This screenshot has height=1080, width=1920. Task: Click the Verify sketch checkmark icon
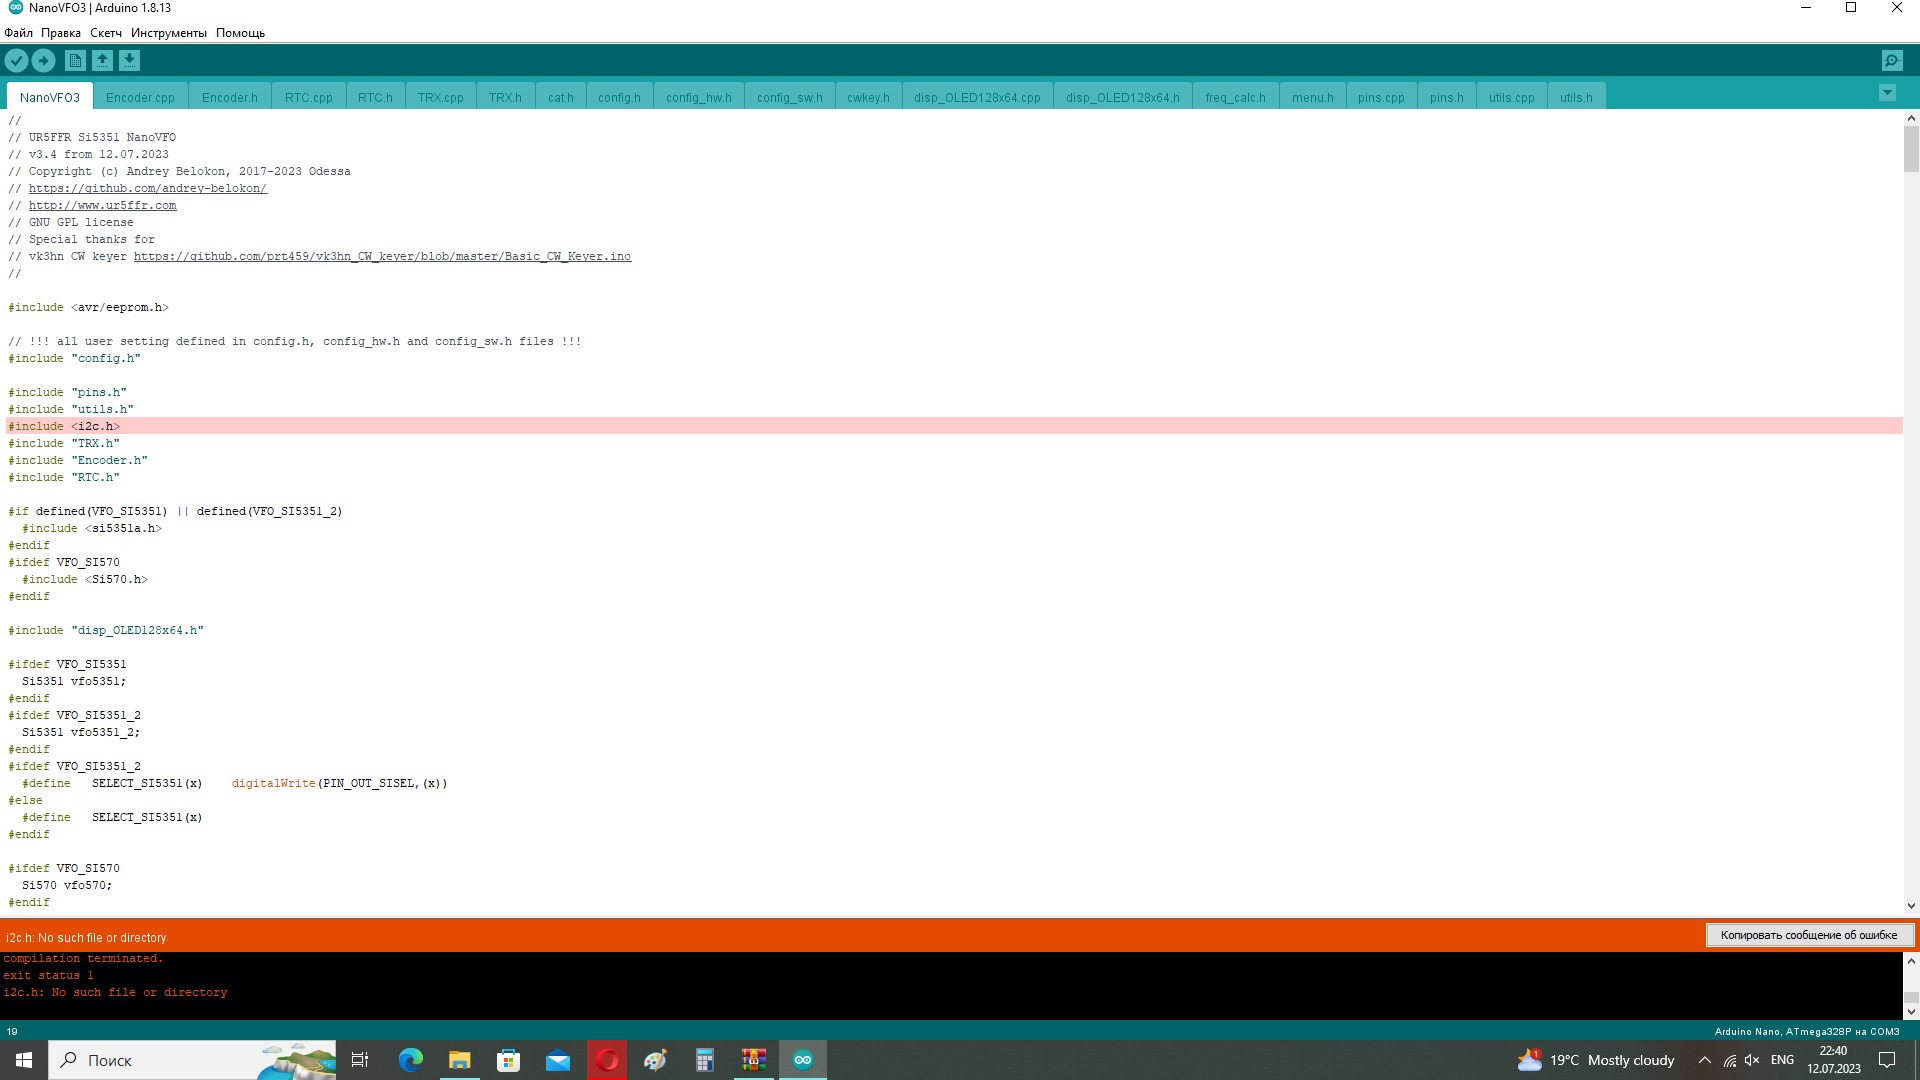click(x=16, y=61)
